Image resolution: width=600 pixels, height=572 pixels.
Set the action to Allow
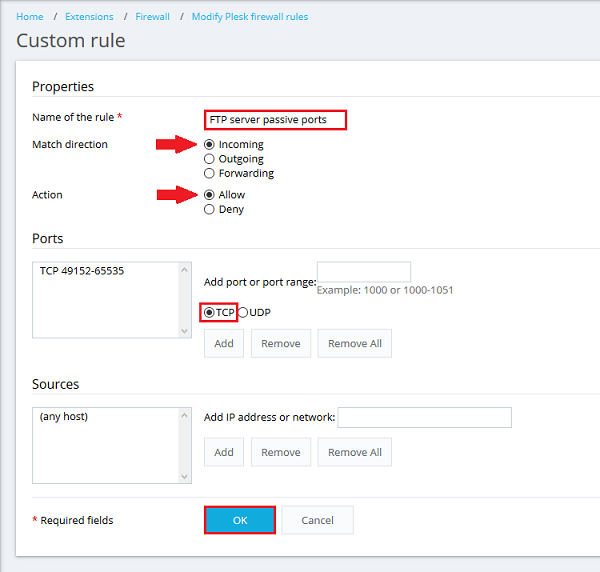209,195
